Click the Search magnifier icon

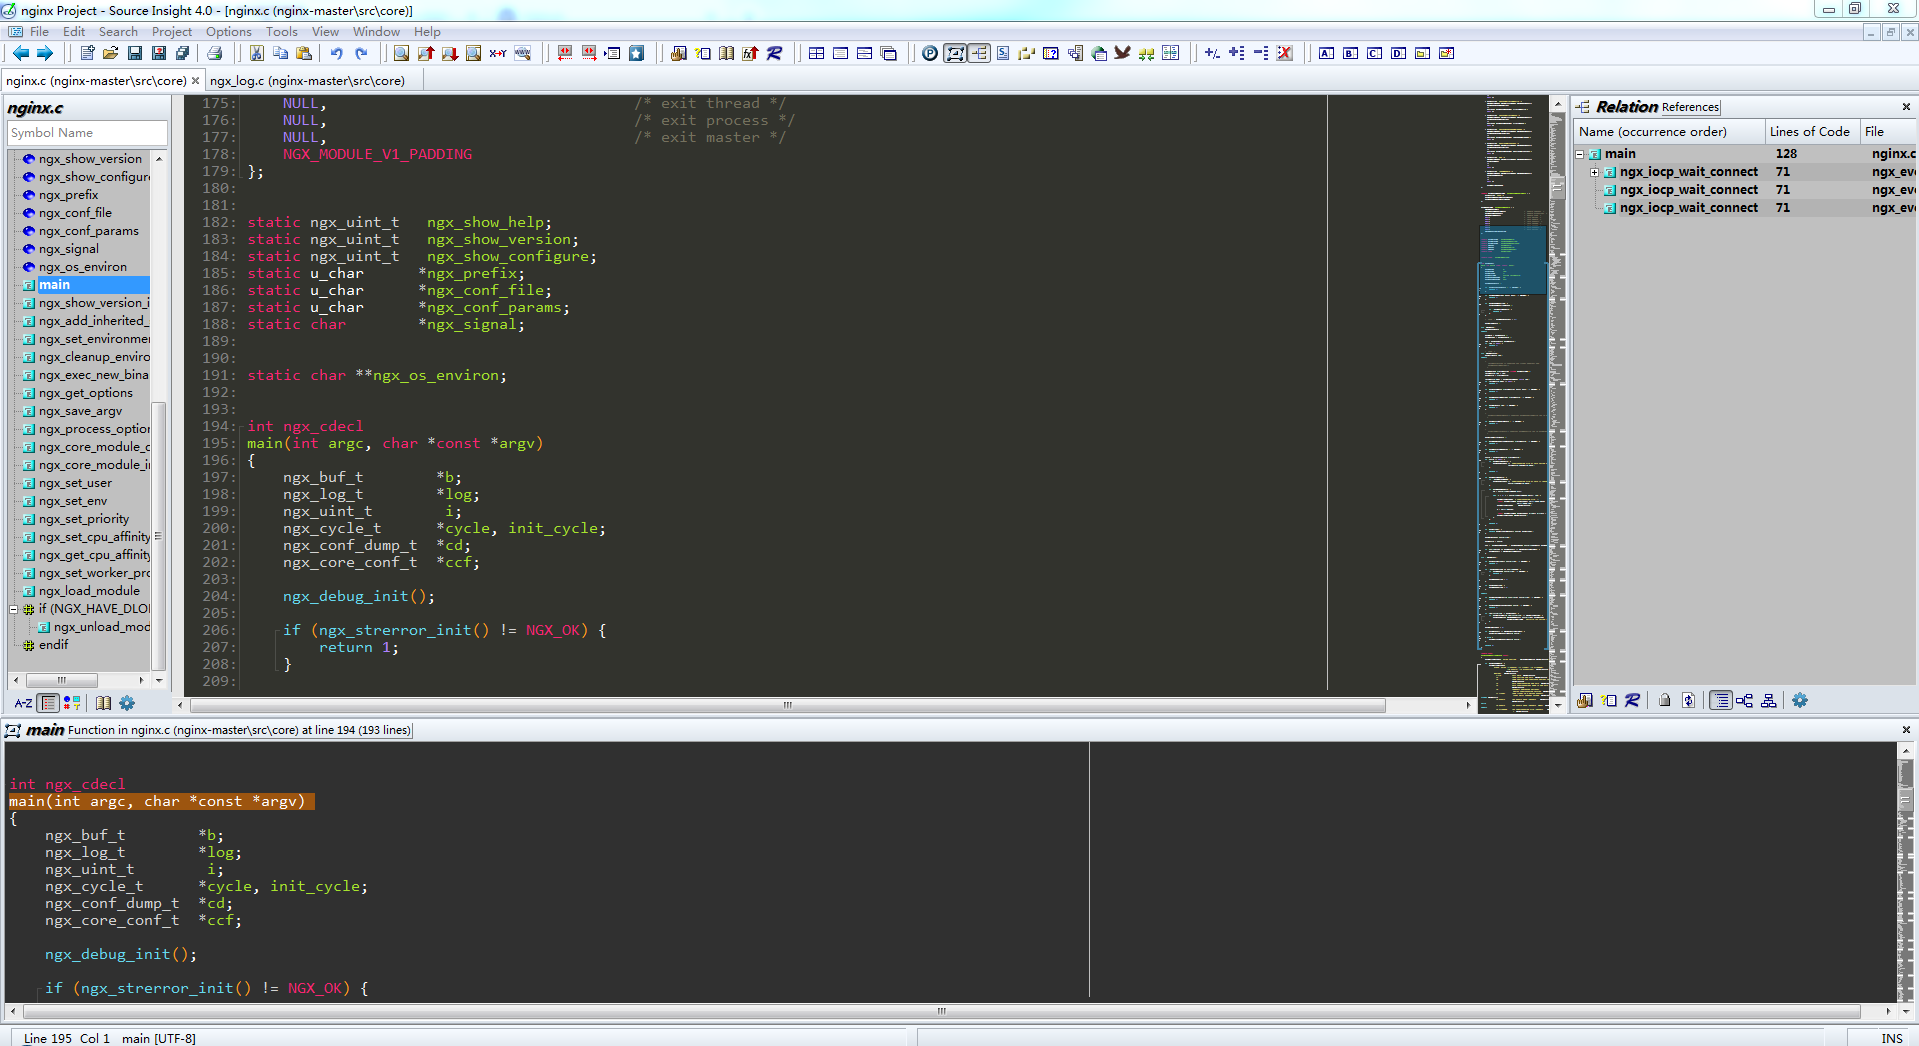tap(401, 53)
